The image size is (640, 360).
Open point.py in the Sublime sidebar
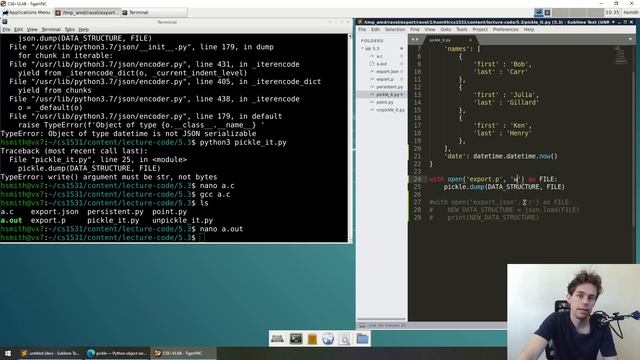click(x=384, y=102)
